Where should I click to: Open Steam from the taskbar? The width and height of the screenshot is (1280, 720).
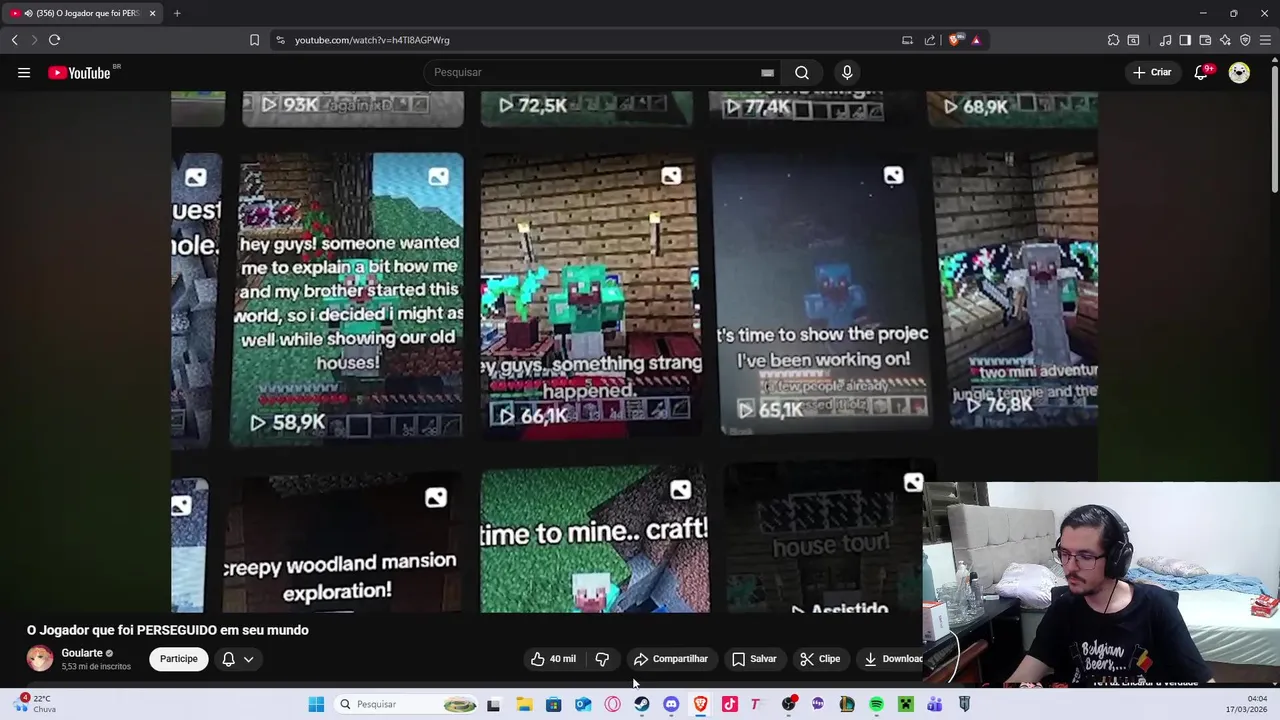tap(642, 704)
